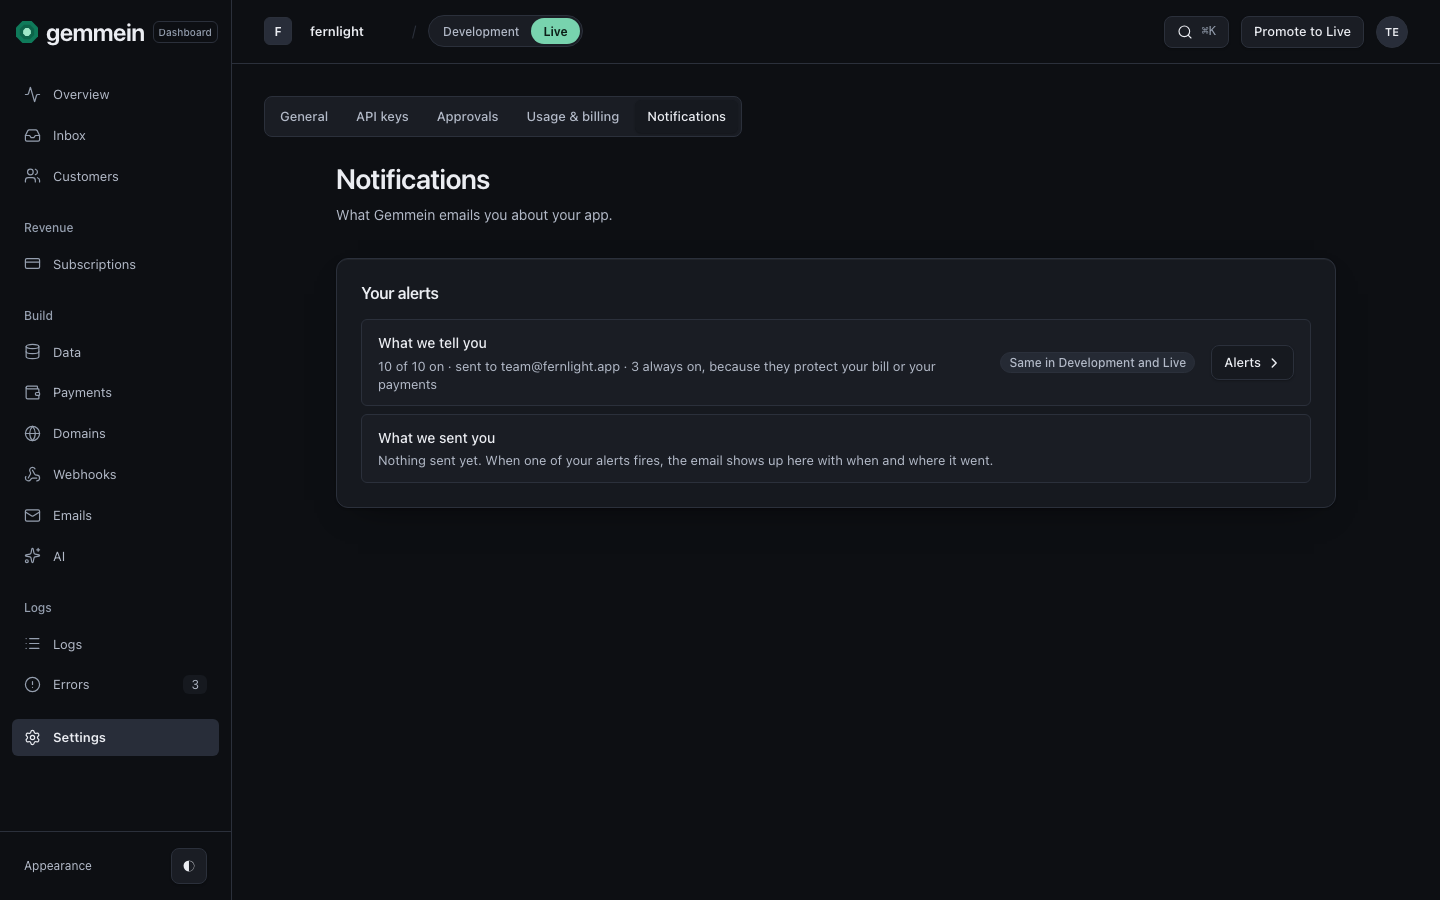1440x900 pixels.
Task: Open the Alerts chevron button
Action: click(1252, 363)
